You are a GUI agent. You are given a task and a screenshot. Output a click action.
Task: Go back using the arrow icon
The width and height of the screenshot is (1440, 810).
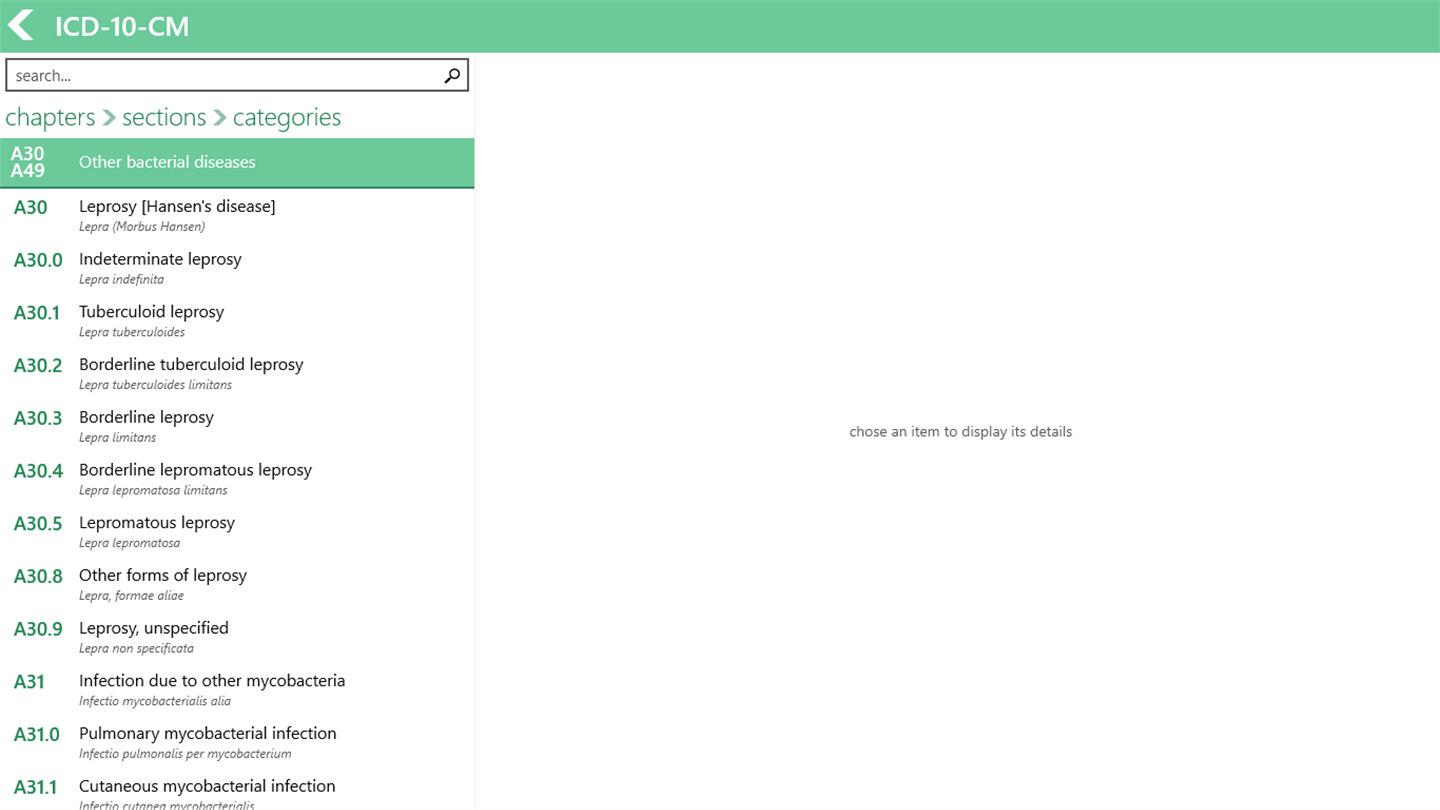click(21, 25)
